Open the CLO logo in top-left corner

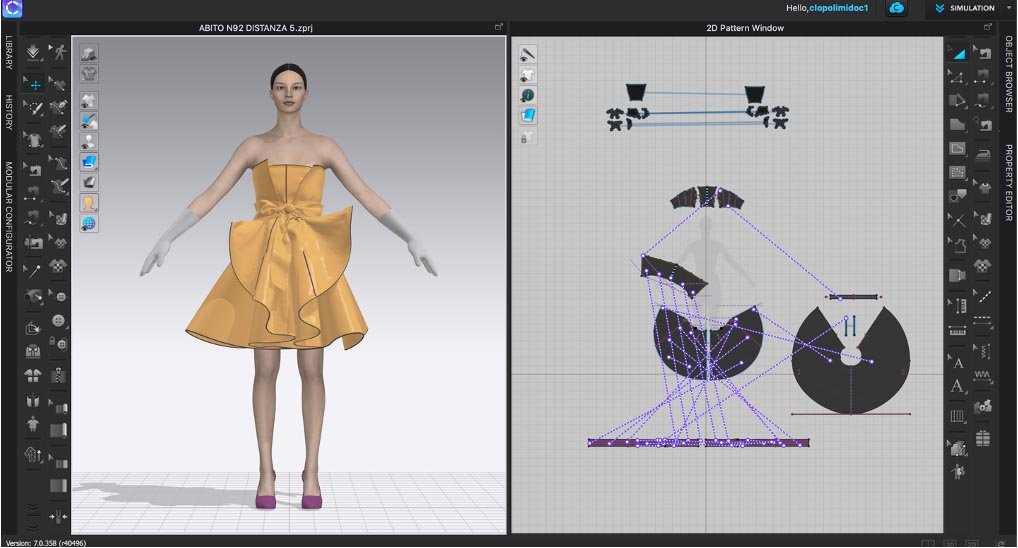[x=12, y=8]
